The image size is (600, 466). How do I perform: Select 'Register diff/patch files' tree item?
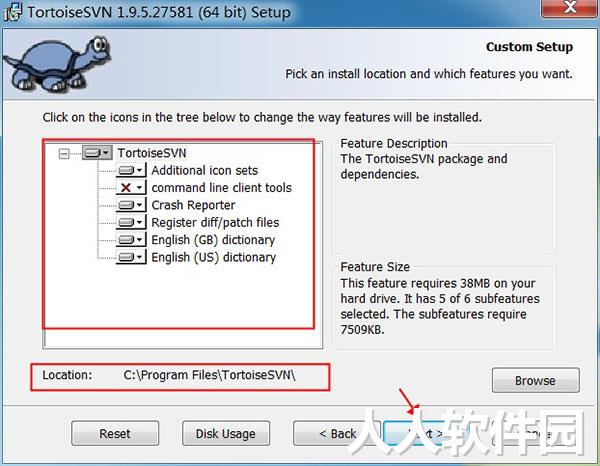(x=215, y=222)
